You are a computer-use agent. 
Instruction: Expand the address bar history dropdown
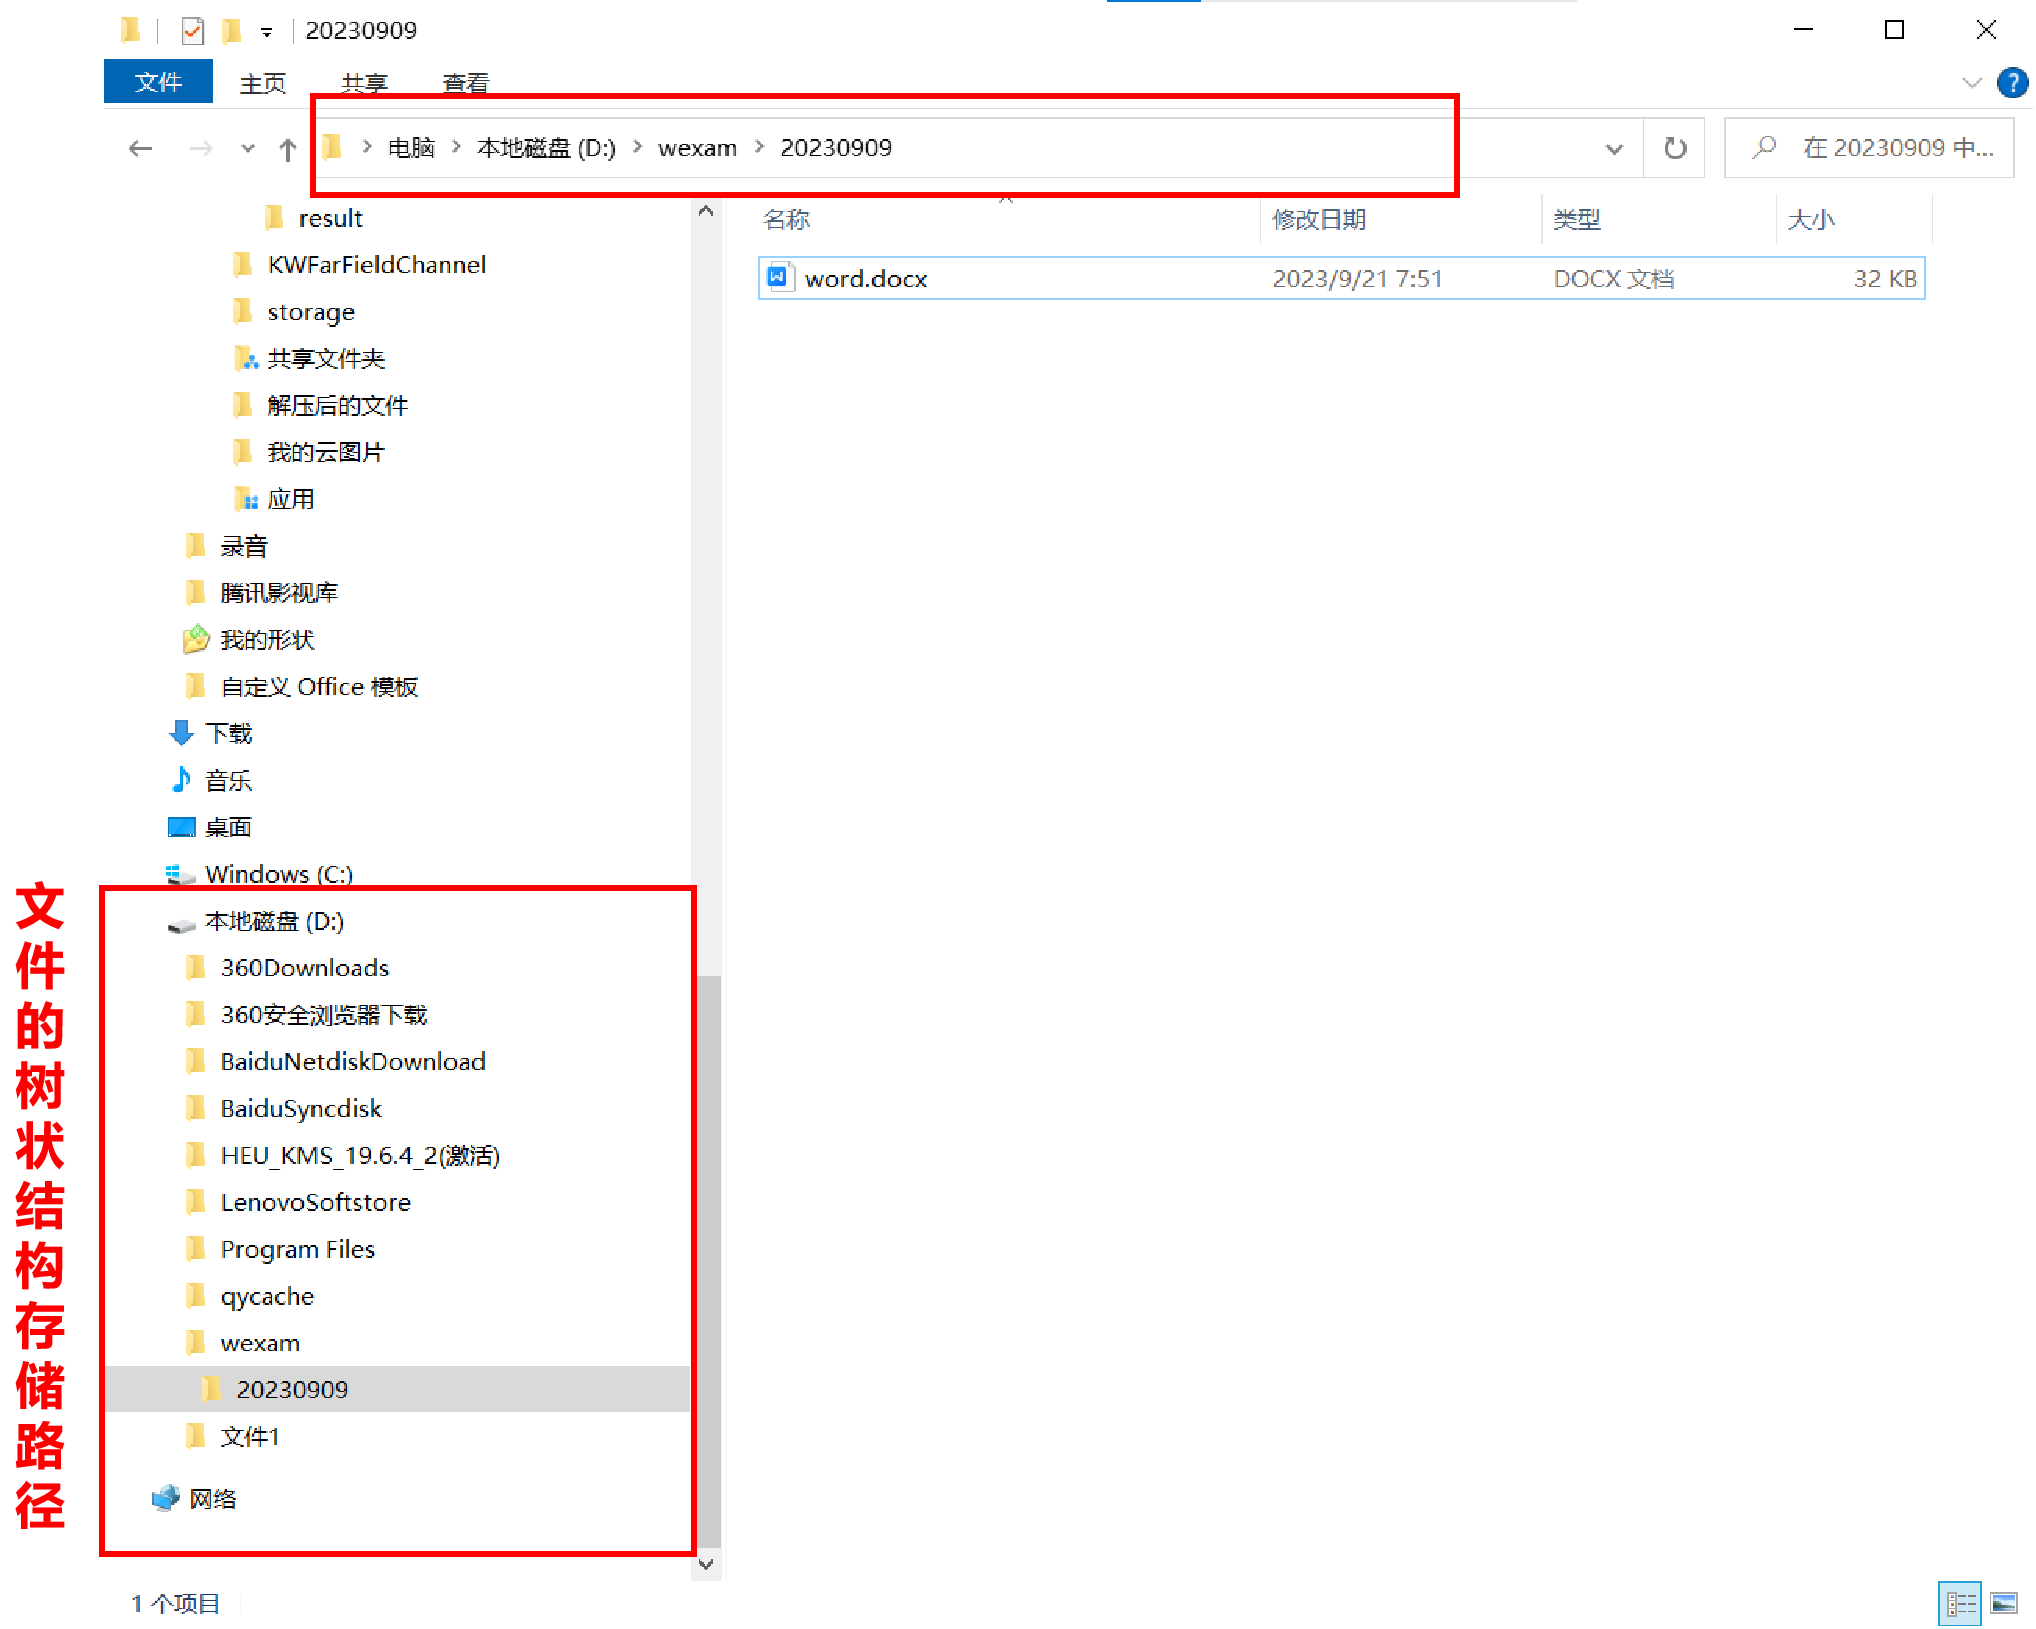(x=1613, y=149)
